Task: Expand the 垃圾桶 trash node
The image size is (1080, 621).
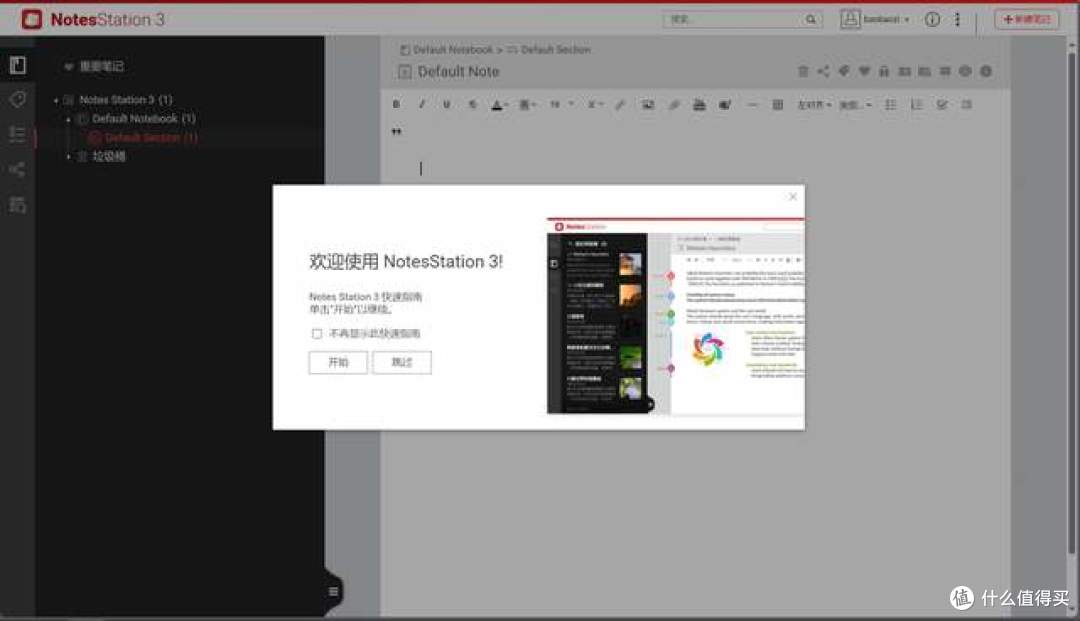Action: tap(68, 157)
